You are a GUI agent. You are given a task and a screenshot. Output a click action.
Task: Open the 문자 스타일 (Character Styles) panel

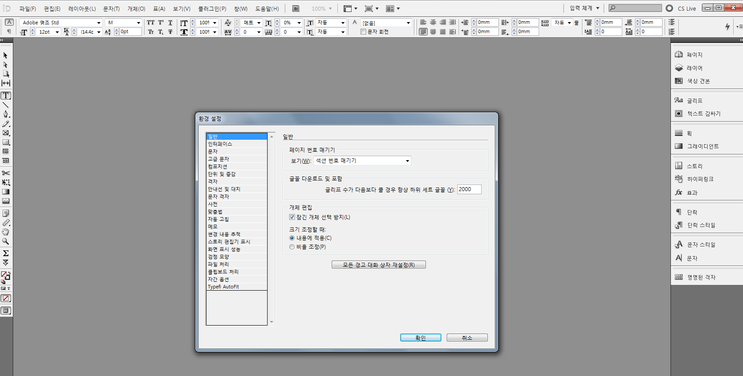(x=695, y=245)
